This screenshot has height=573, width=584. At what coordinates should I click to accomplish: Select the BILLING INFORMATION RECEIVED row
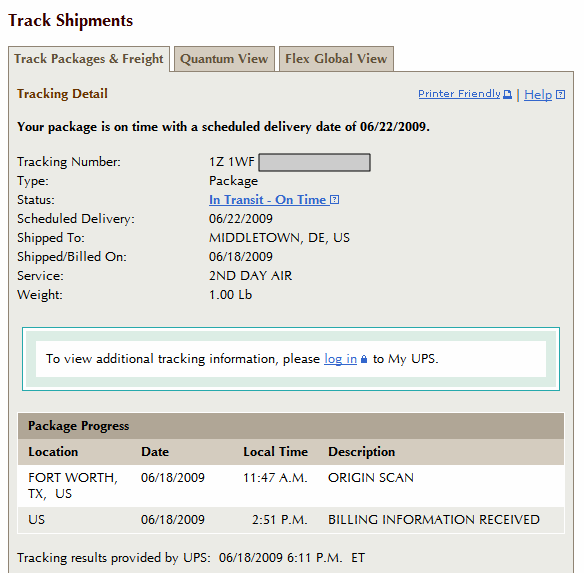coord(291,520)
